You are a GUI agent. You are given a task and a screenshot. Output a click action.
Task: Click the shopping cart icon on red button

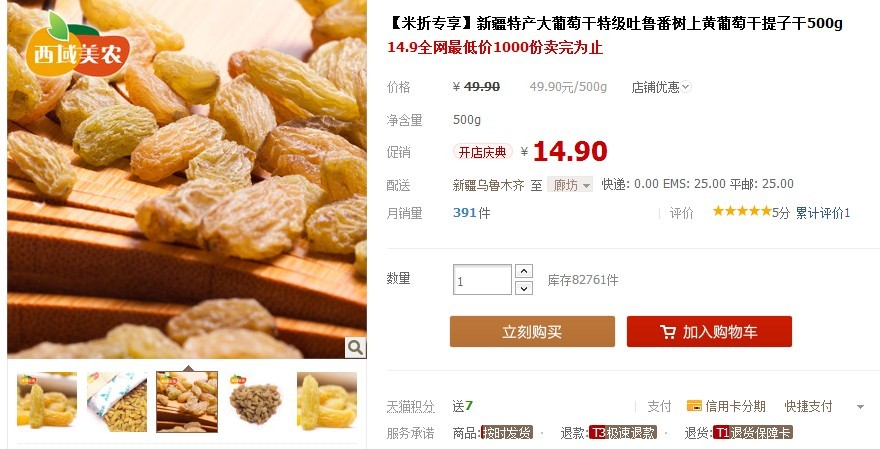click(668, 332)
